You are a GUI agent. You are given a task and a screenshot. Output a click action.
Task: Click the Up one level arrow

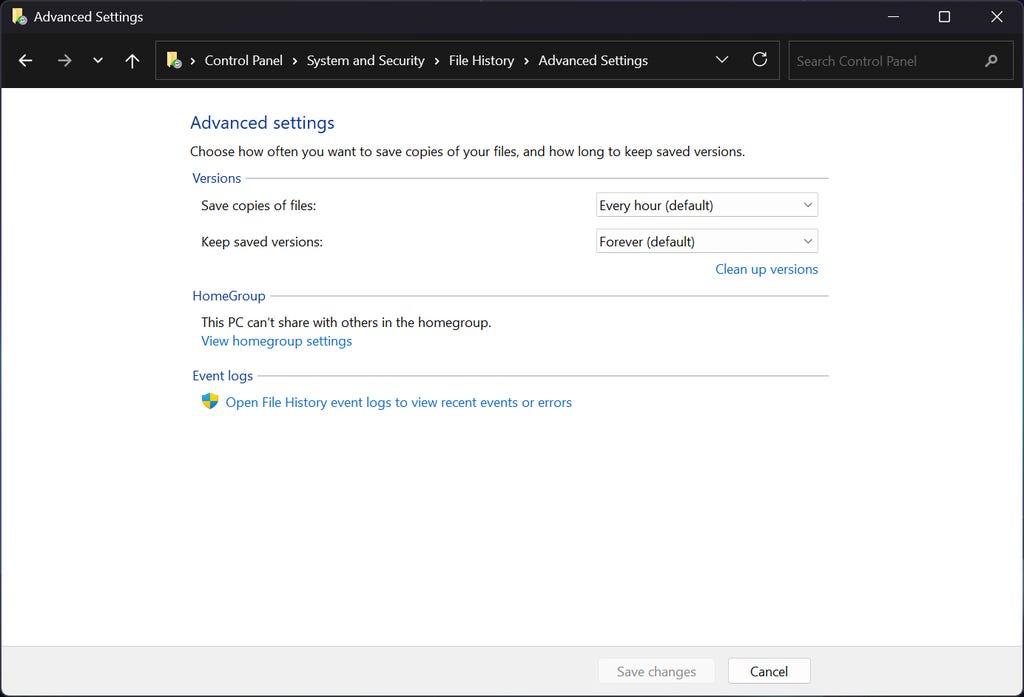[132, 61]
